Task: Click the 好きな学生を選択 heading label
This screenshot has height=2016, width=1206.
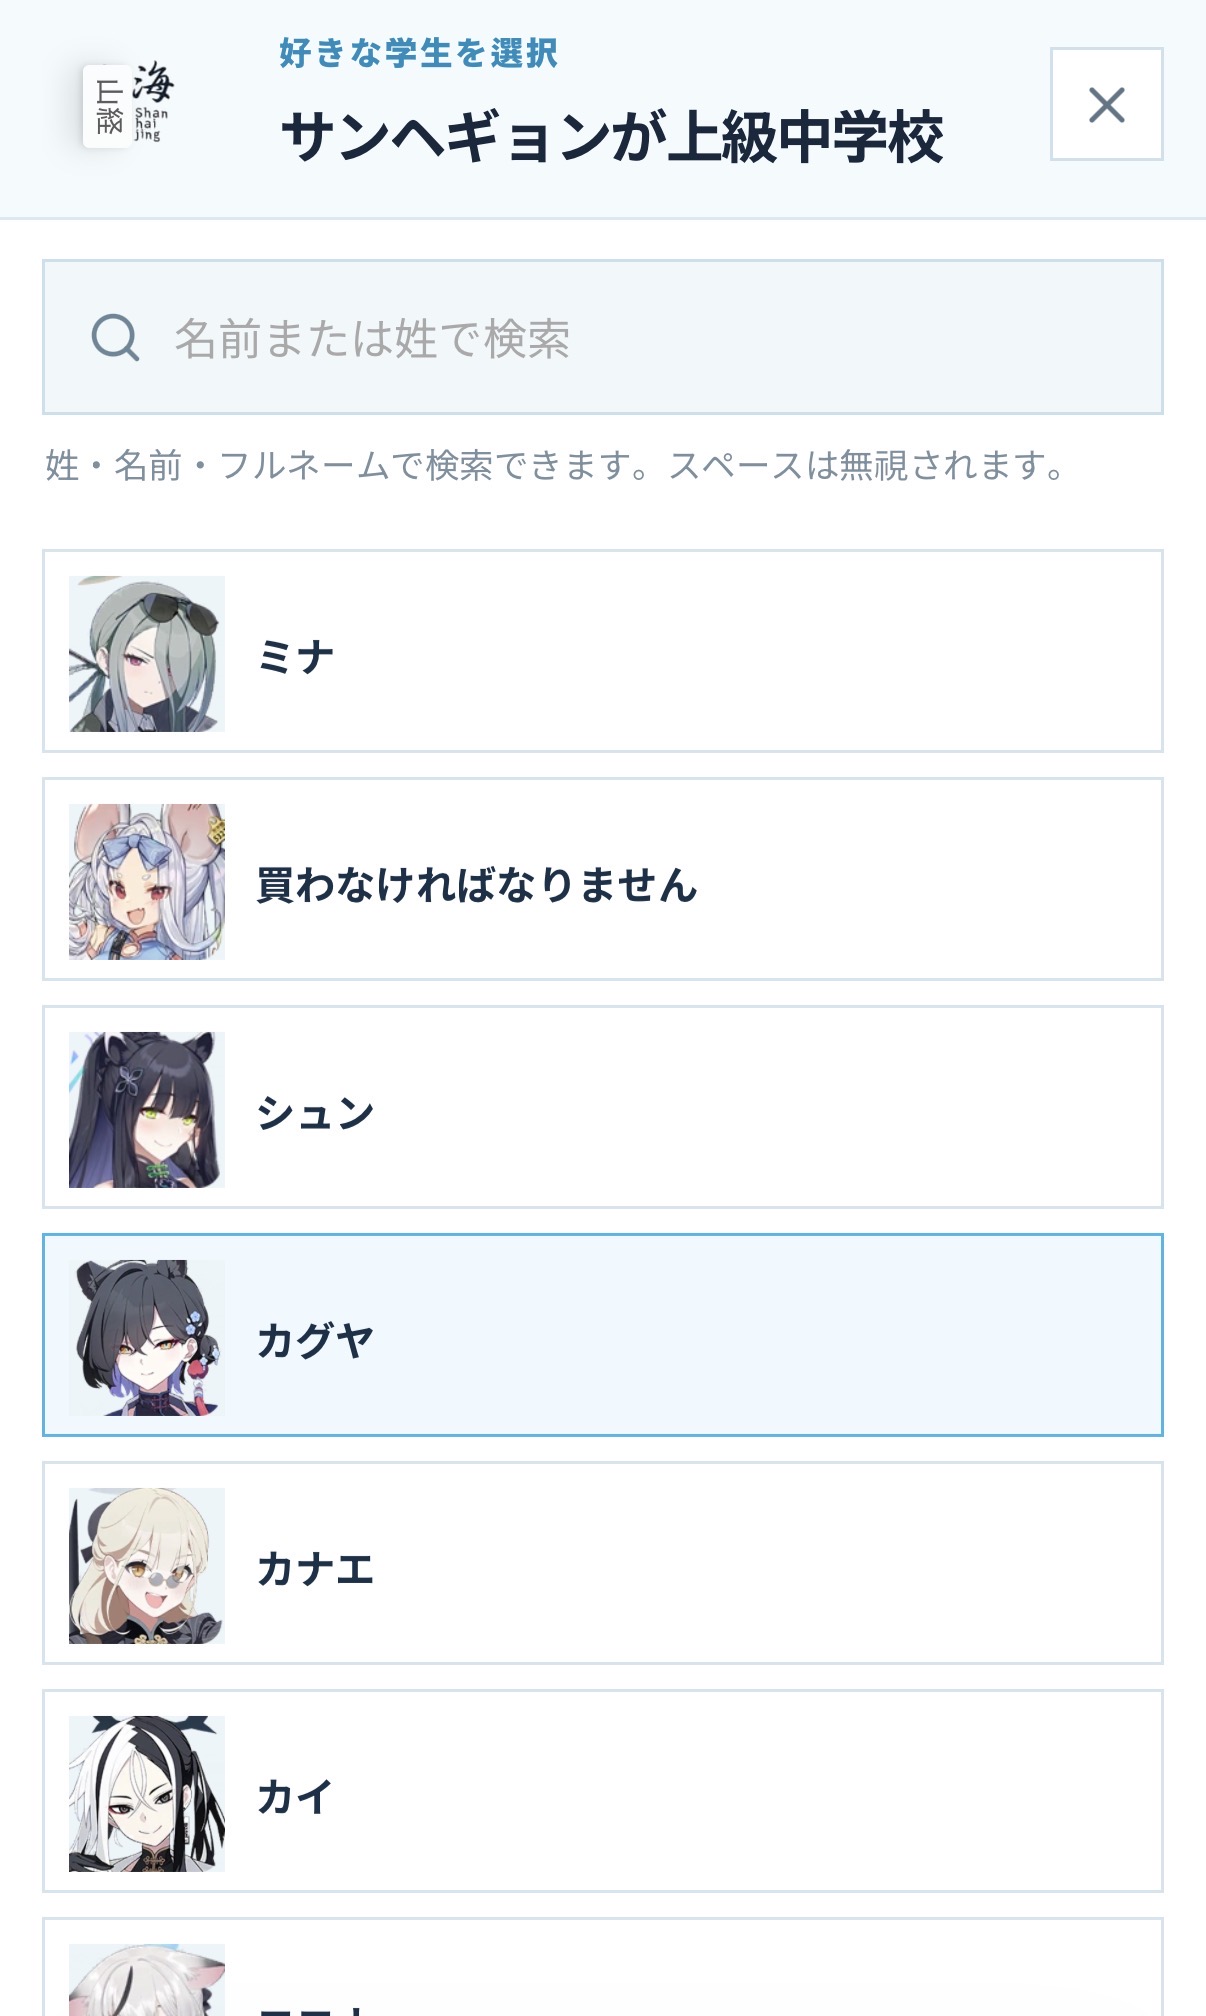Action: (x=419, y=53)
